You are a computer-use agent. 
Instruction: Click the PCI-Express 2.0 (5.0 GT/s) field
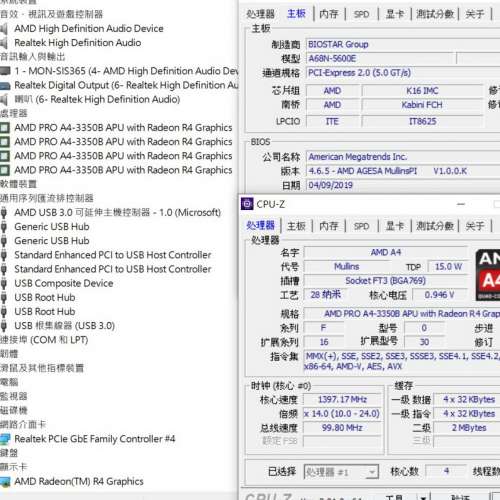(x=403, y=73)
